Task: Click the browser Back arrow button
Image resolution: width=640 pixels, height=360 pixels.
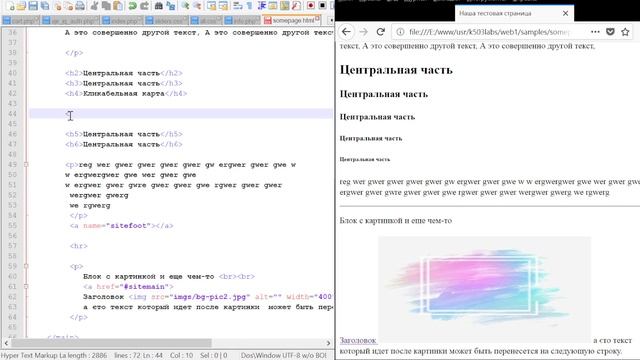Action: coord(346,31)
